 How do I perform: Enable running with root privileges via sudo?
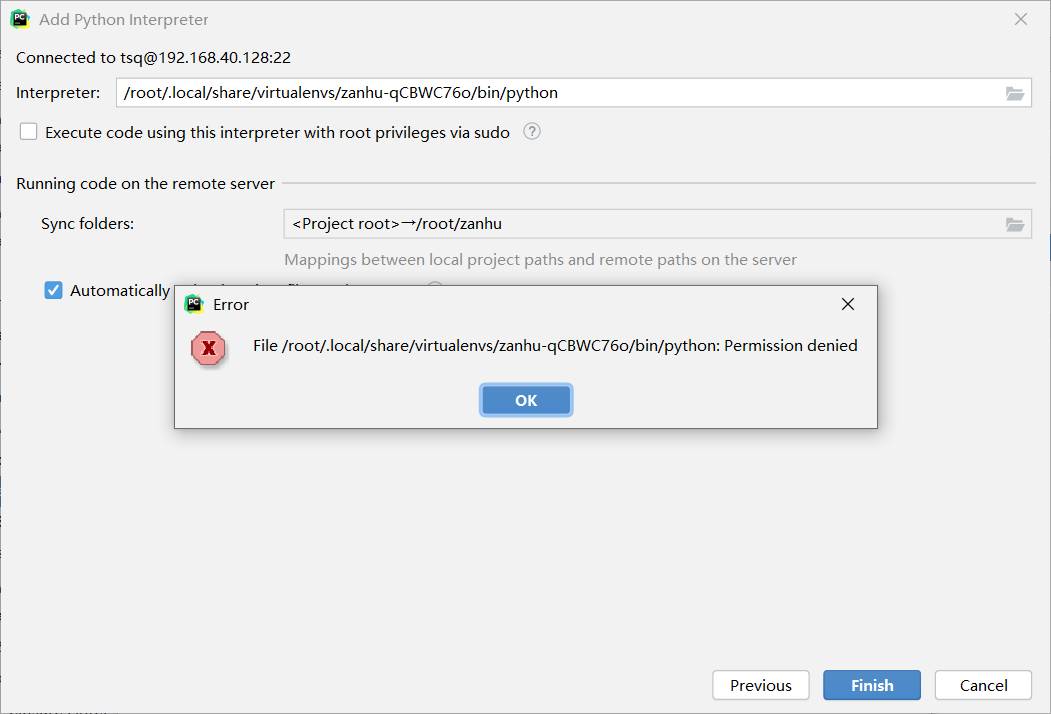point(28,132)
